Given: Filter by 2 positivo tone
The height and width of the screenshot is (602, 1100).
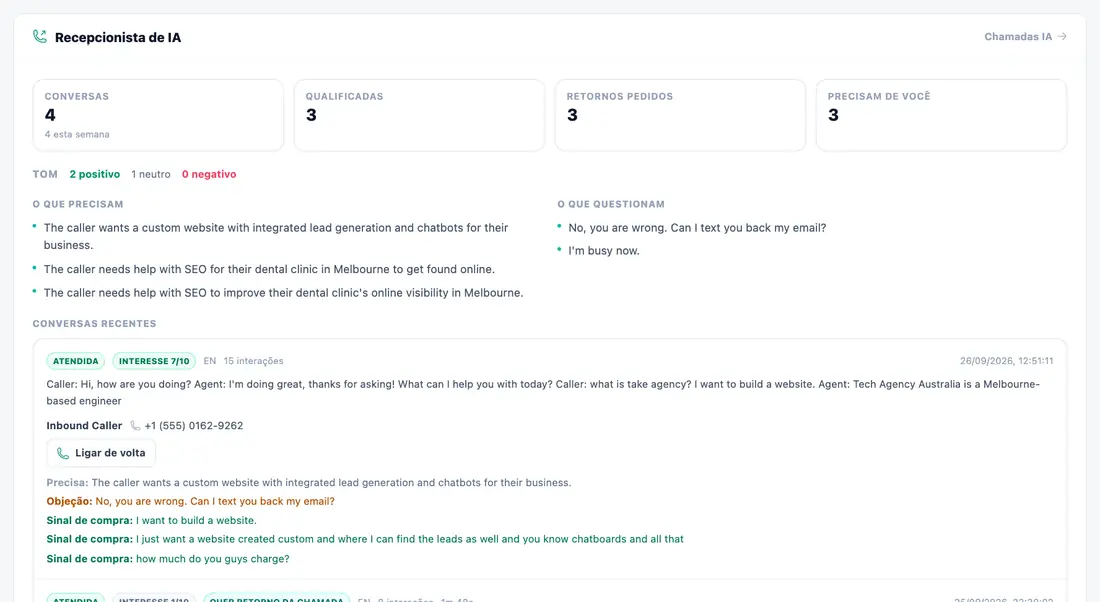Looking at the screenshot, I should [x=95, y=174].
